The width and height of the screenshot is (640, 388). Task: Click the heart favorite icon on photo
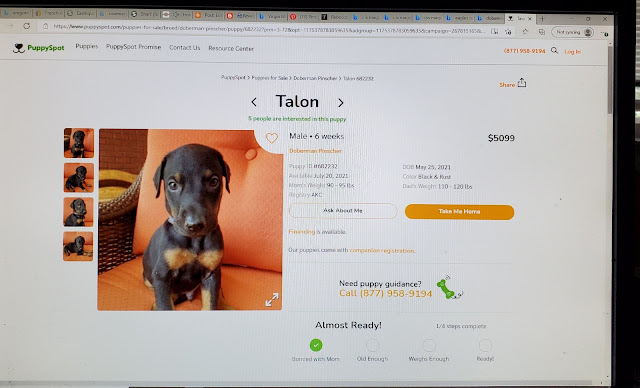(x=271, y=138)
